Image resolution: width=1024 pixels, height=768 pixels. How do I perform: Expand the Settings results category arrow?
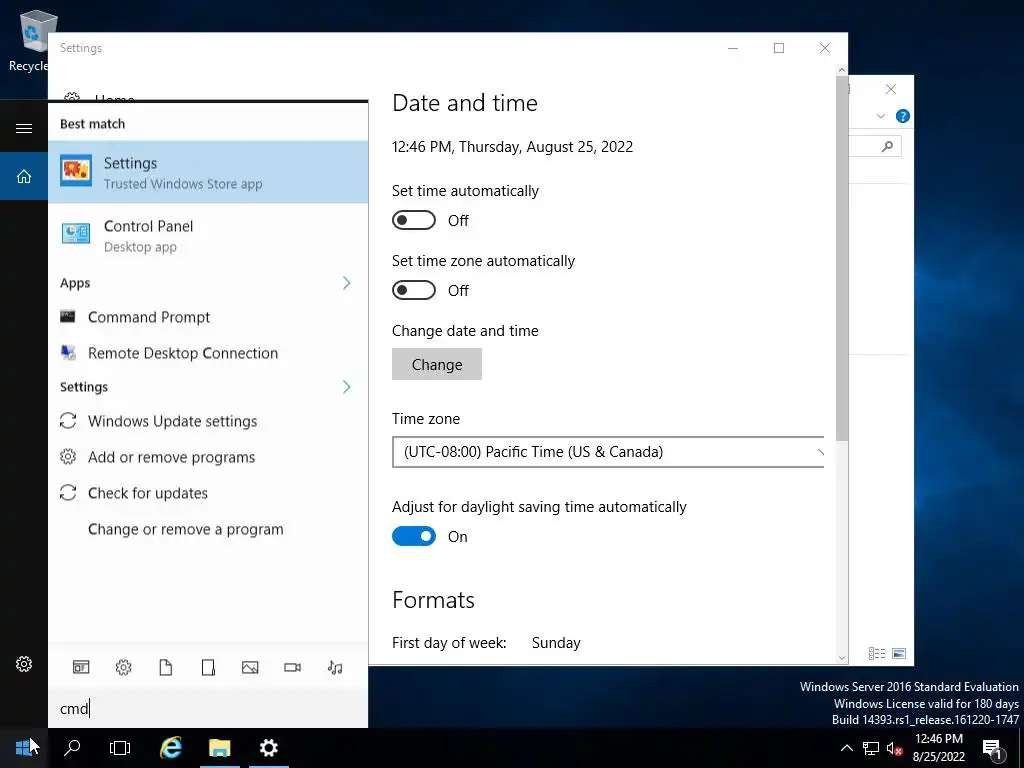(x=346, y=387)
